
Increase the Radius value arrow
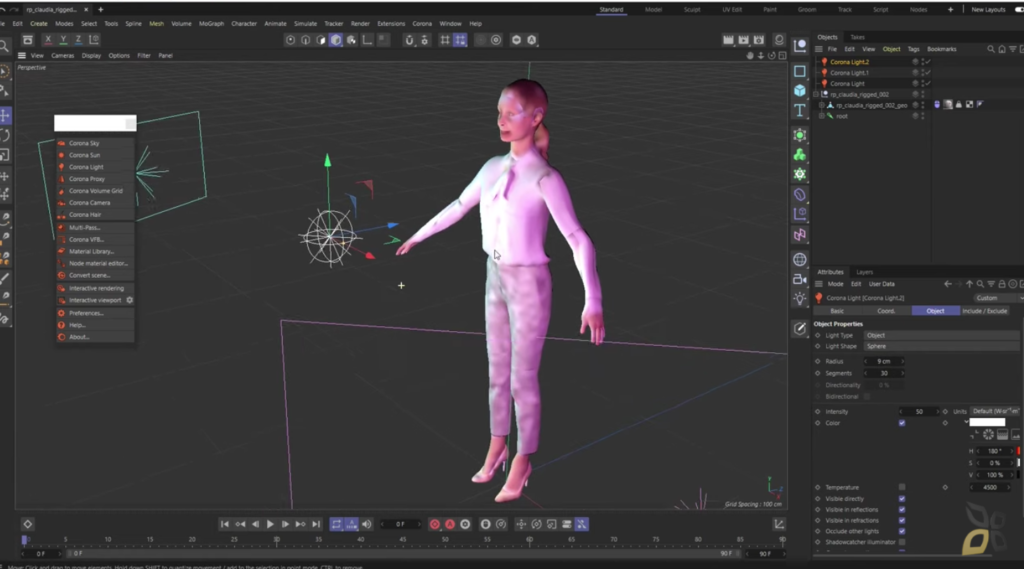point(903,361)
